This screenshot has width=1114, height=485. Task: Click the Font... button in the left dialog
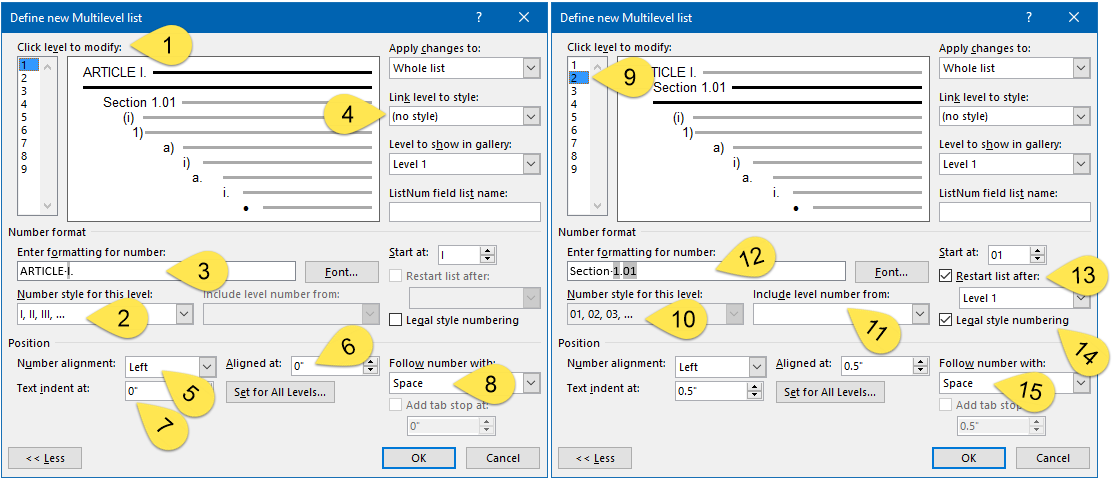point(342,272)
